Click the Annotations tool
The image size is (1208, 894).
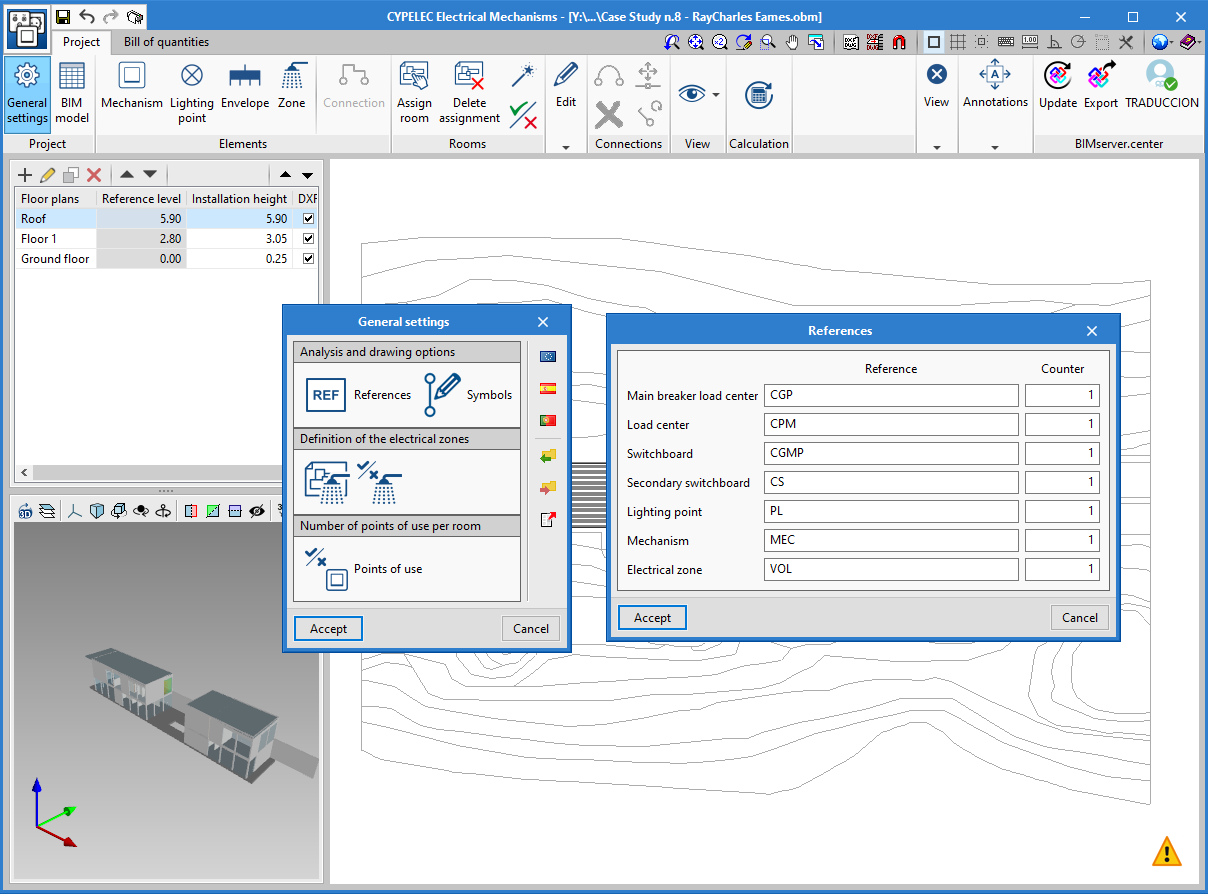click(x=995, y=85)
